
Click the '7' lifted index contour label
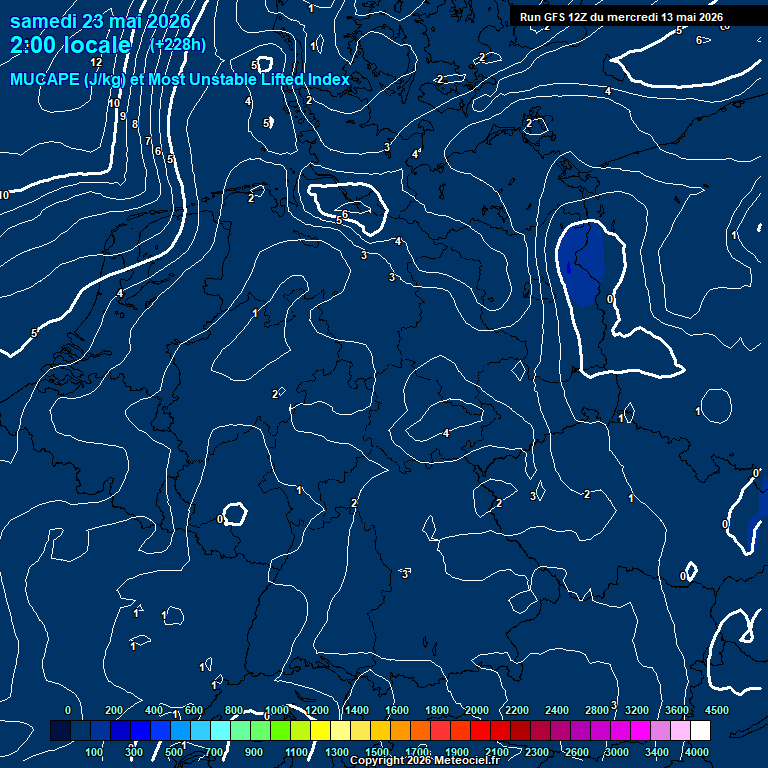click(148, 141)
